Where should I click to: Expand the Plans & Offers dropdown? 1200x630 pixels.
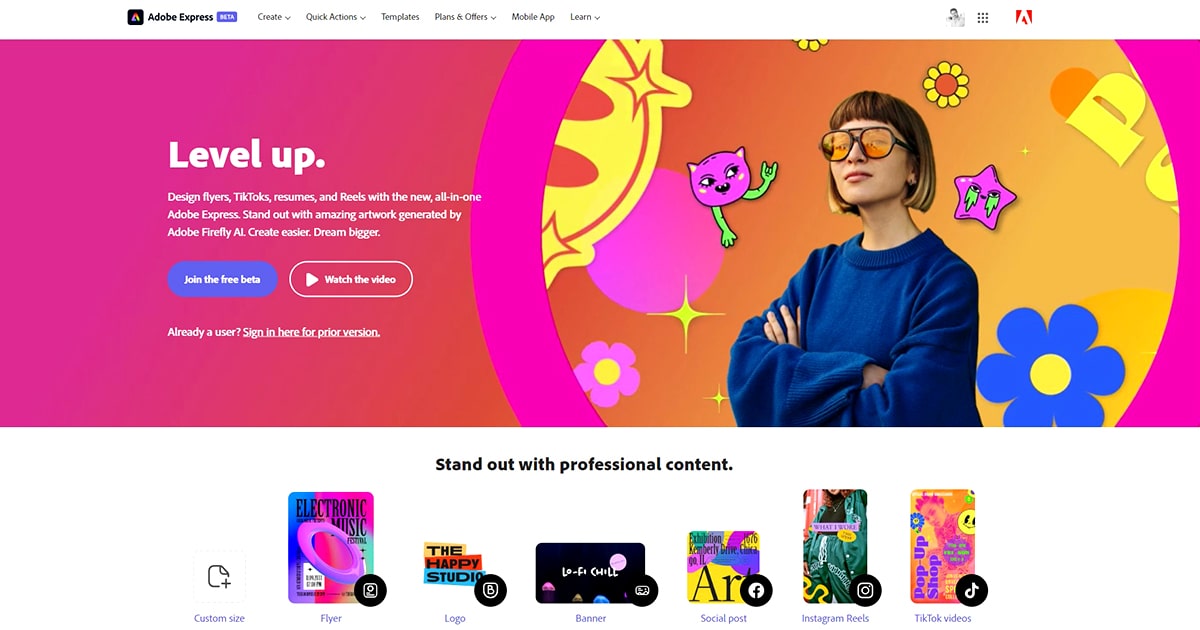465,17
